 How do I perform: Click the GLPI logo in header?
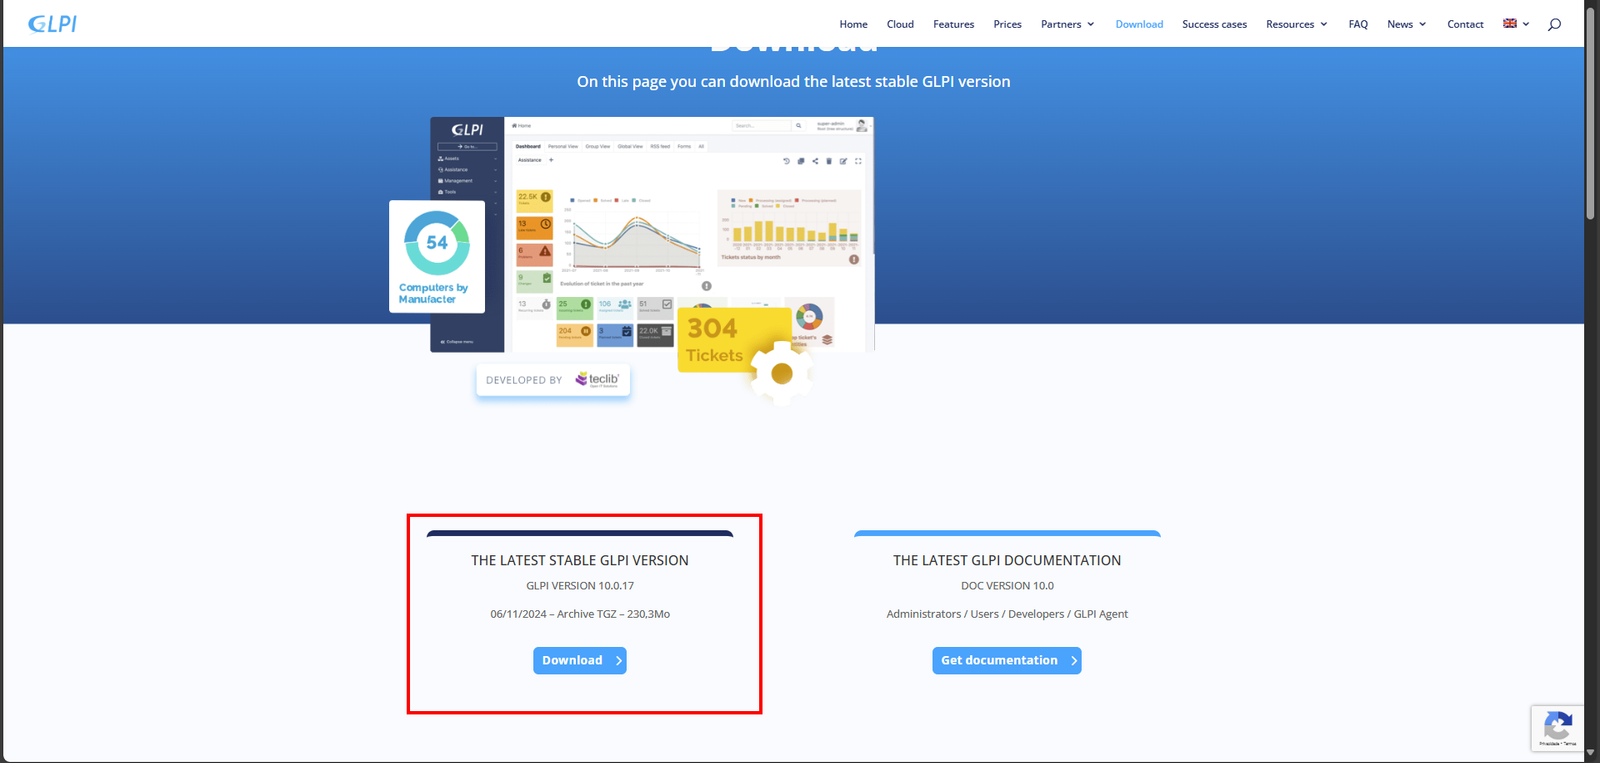[52, 24]
